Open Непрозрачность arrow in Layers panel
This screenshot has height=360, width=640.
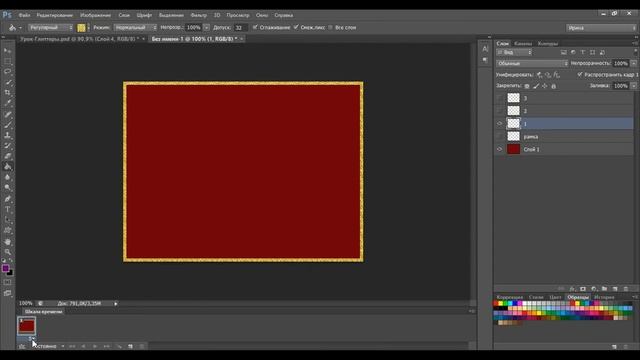(633, 63)
